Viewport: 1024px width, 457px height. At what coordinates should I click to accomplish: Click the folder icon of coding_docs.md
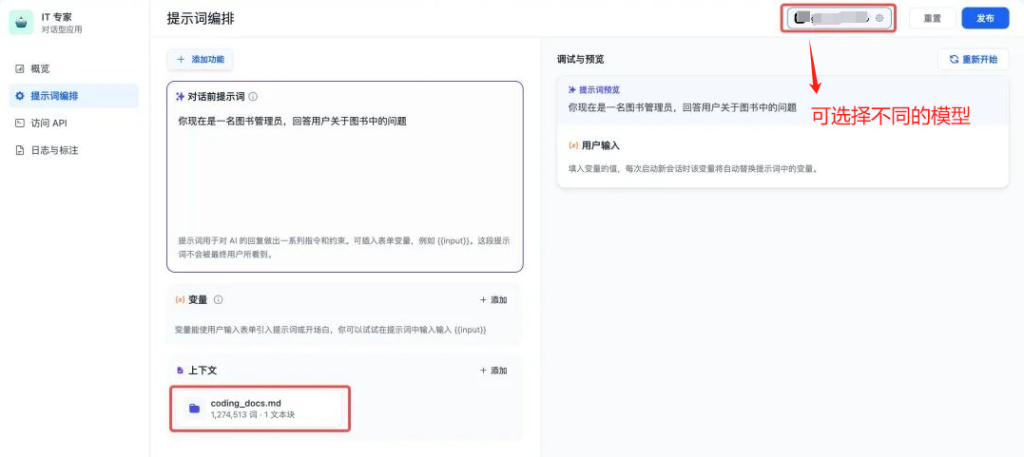[x=194, y=408]
